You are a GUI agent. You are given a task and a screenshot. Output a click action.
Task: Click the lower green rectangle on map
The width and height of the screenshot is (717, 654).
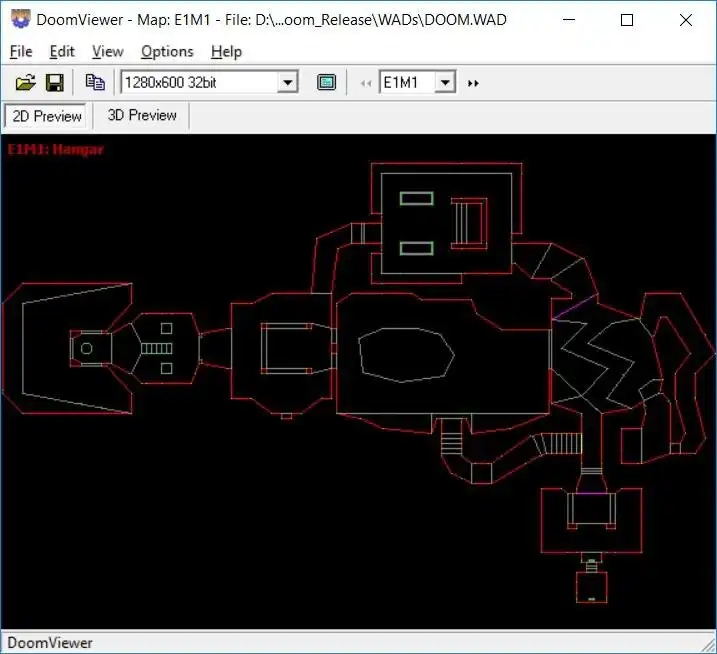(x=417, y=248)
